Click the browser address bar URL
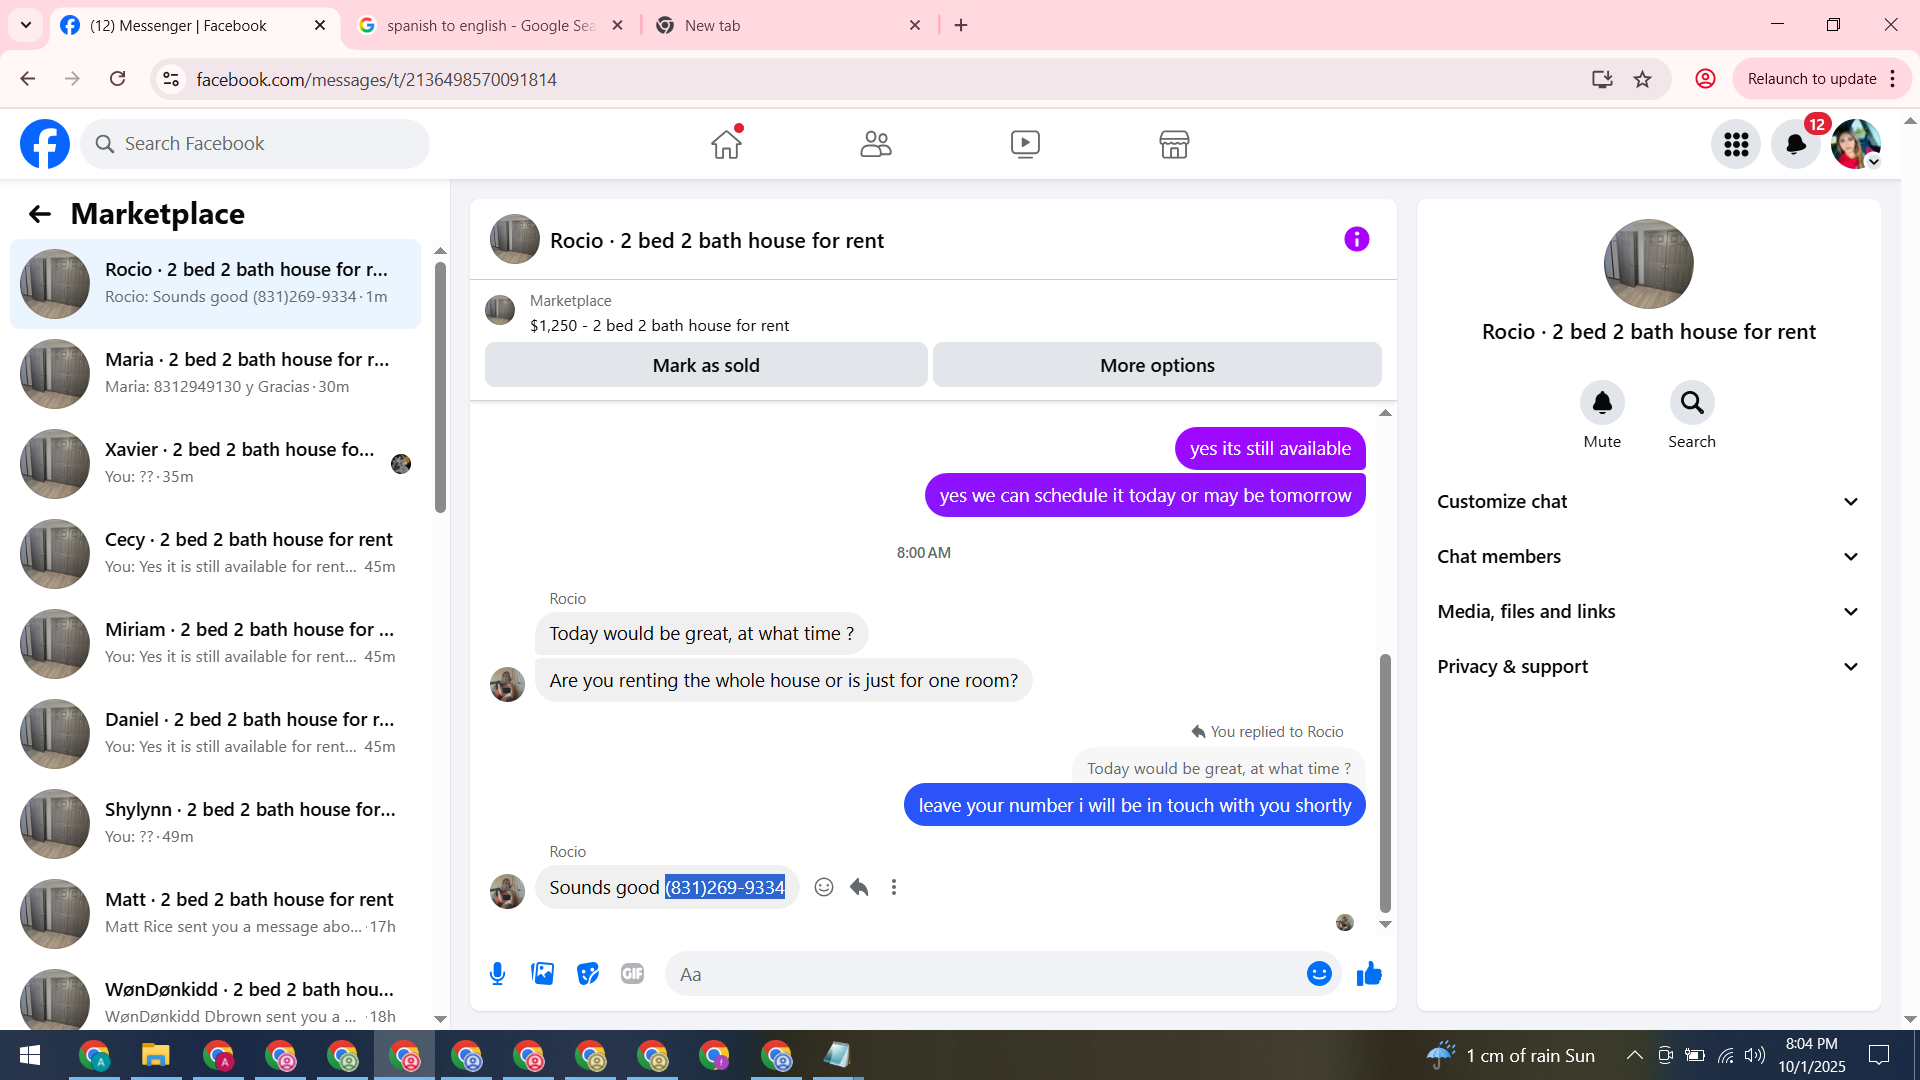The width and height of the screenshot is (1920, 1080). [x=376, y=79]
